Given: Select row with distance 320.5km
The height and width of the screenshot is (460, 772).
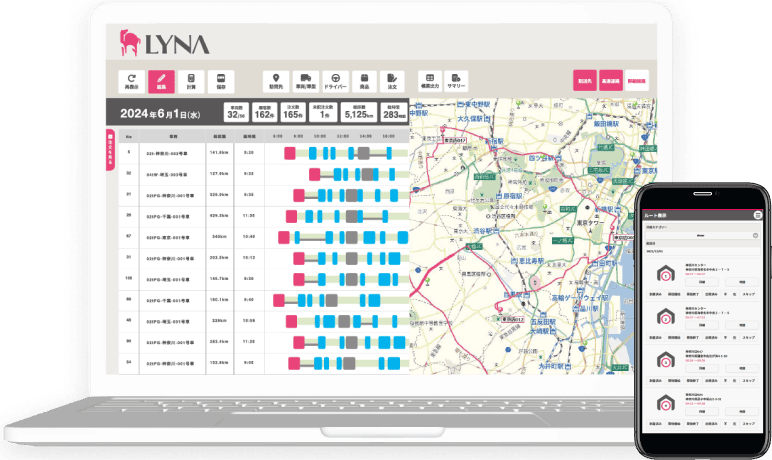Looking at the screenshot, I should coord(264,196).
